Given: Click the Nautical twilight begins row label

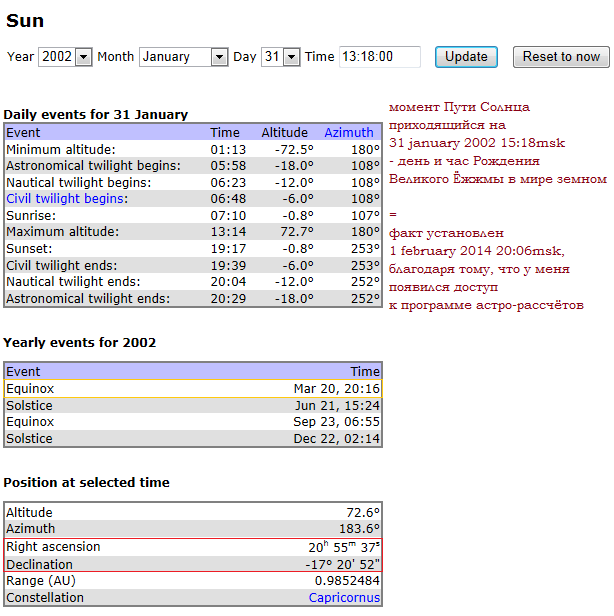Looking at the screenshot, I should tap(79, 183).
